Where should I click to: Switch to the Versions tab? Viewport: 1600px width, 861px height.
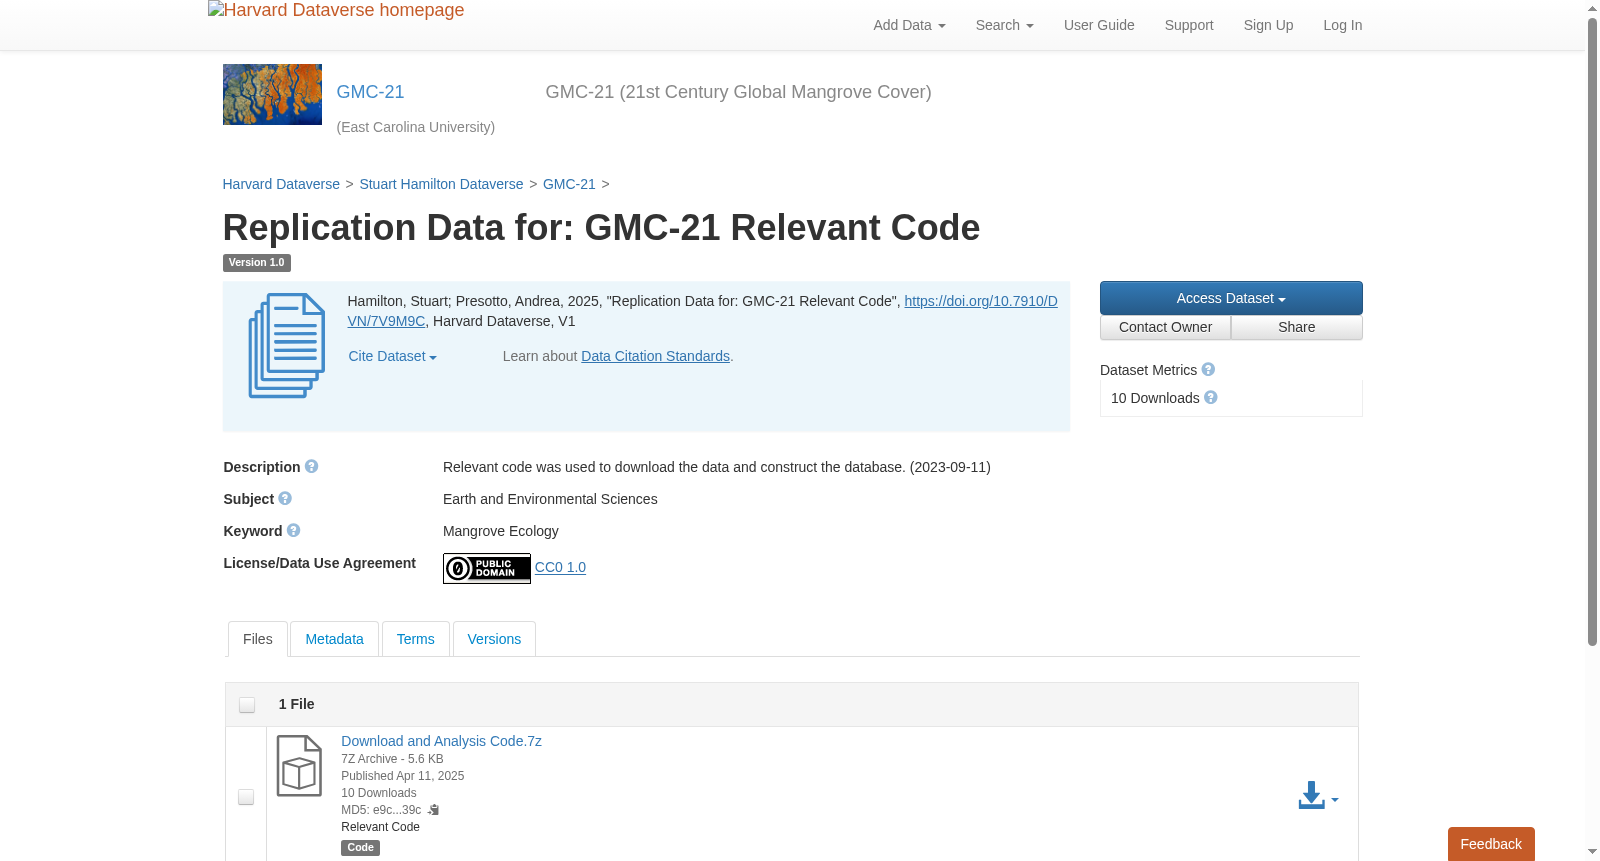[x=494, y=639]
